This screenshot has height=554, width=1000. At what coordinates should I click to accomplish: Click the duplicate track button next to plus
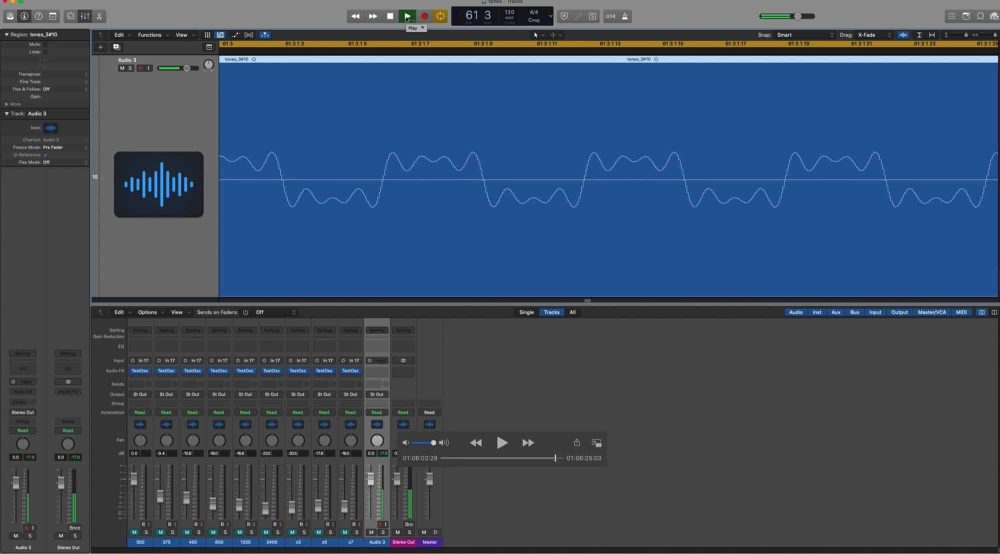click(116, 47)
